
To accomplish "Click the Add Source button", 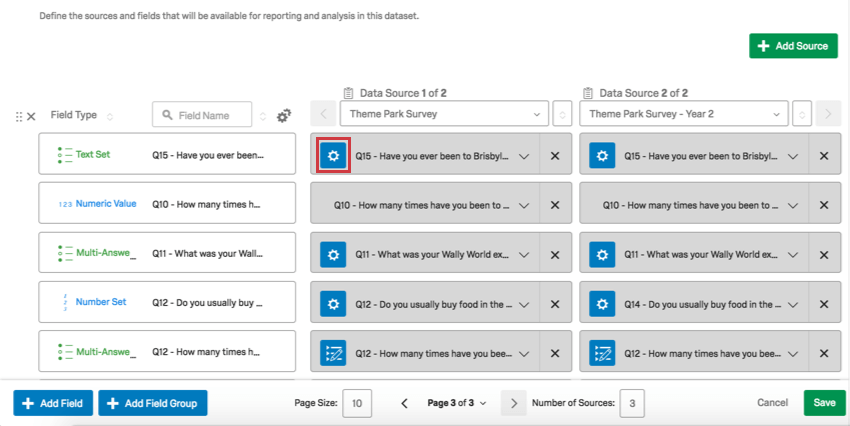I will point(793,46).
